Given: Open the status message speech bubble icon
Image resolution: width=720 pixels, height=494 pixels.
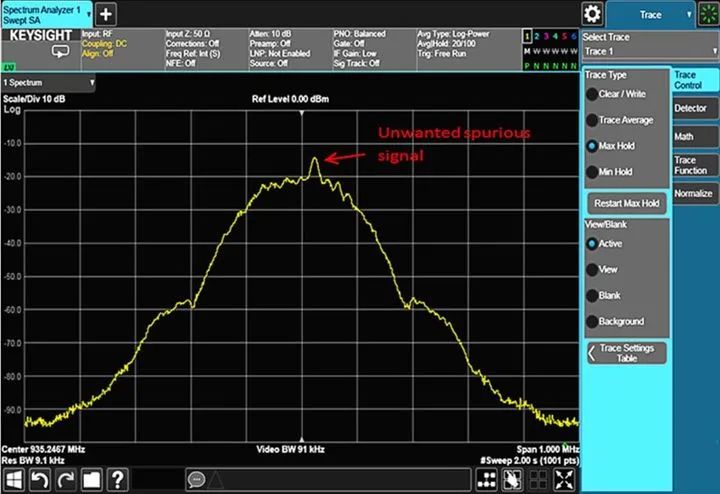Looking at the screenshot, I should click(197, 480).
